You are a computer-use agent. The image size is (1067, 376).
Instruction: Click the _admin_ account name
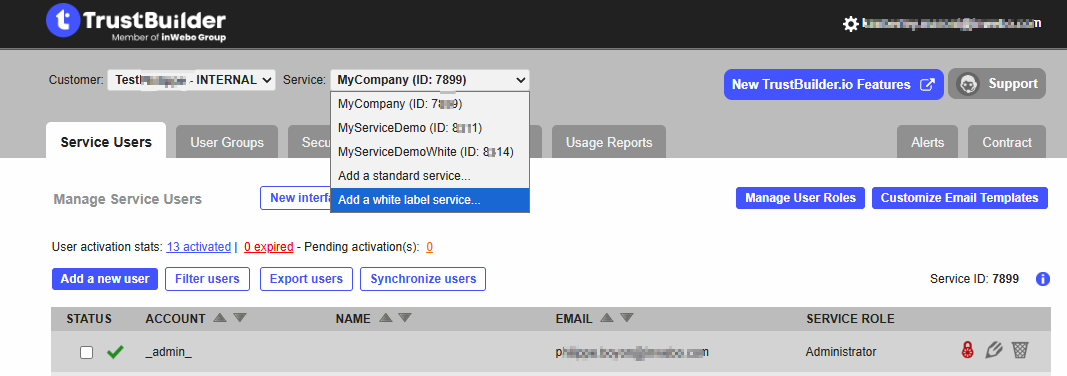click(169, 352)
